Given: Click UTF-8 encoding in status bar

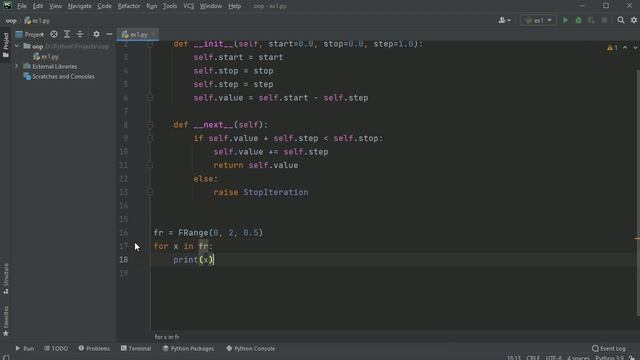Looking at the screenshot, I should [x=553, y=358].
